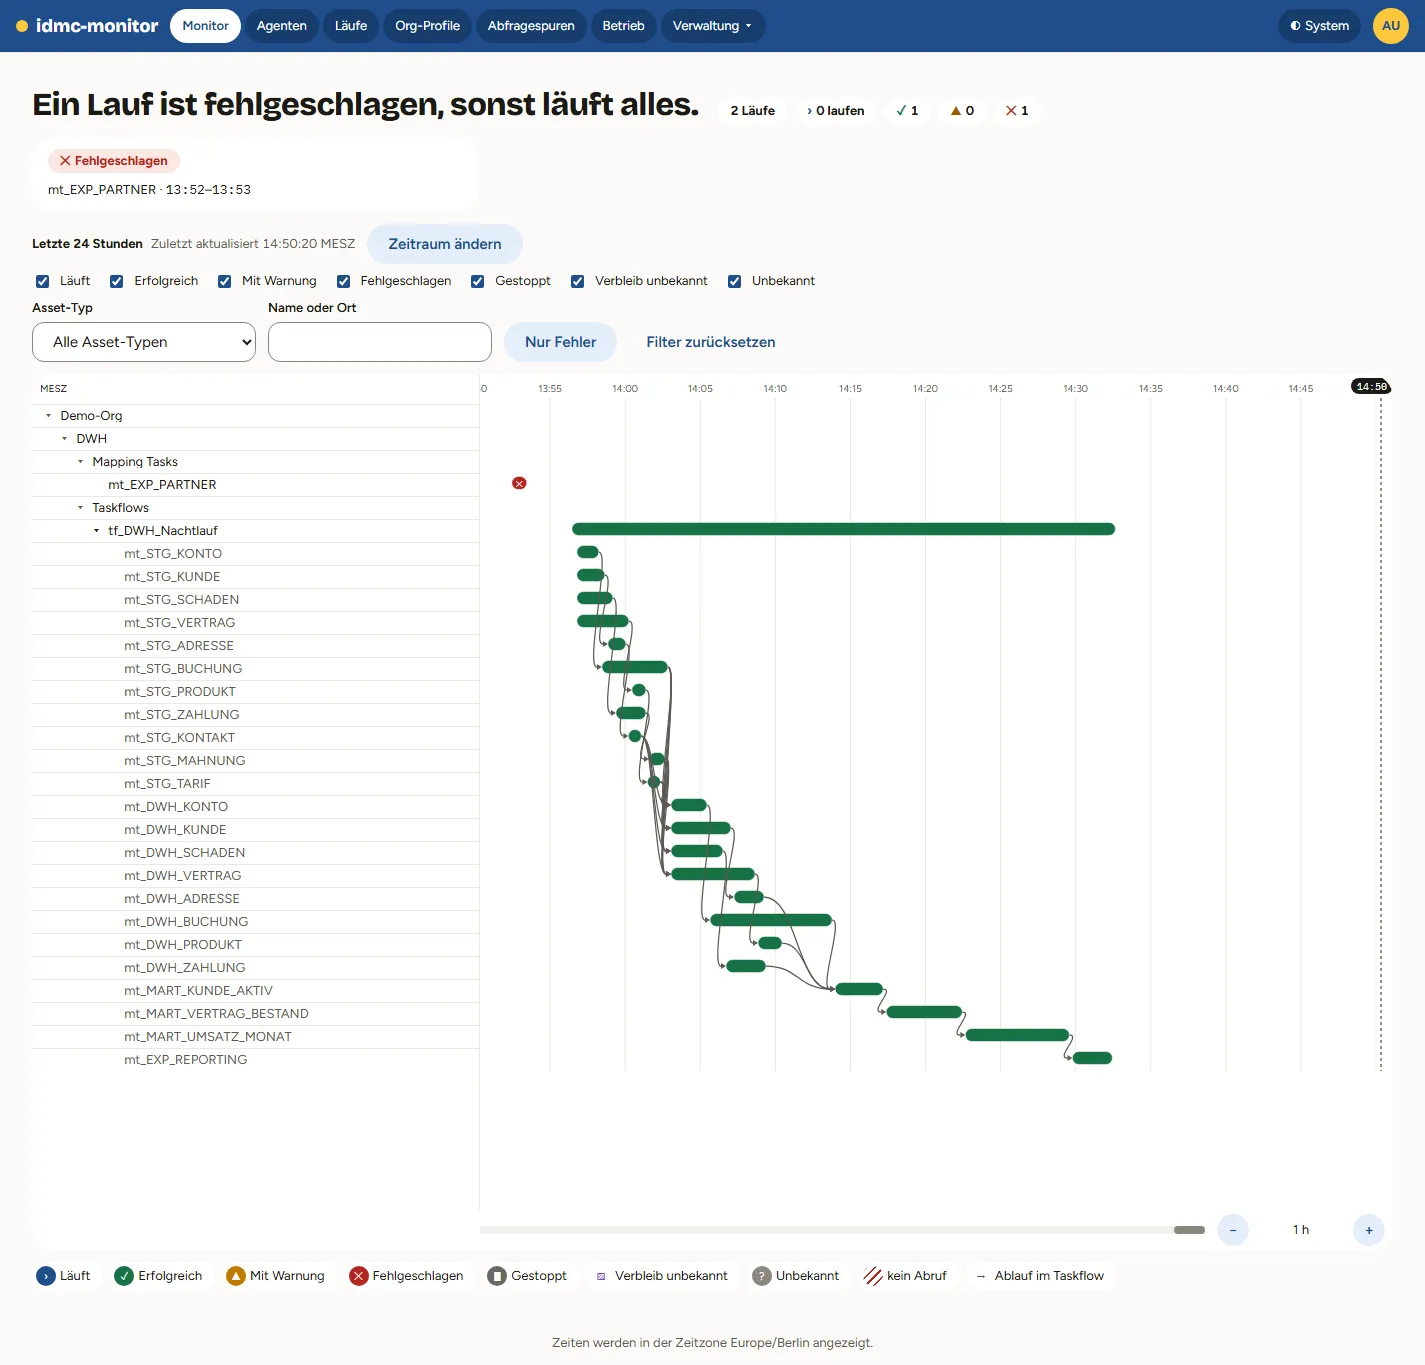The height and width of the screenshot is (1365, 1425).
Task: Click the Nur Fehler button
Action: pos(560,342)
